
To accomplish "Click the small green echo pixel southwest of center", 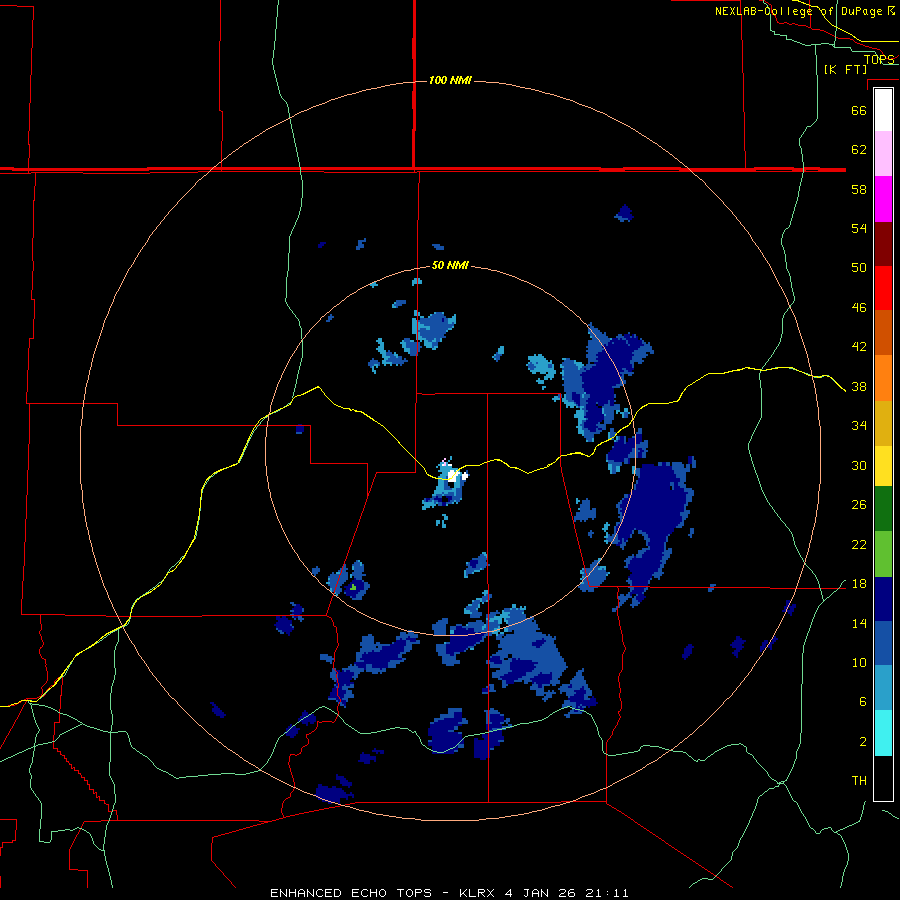I will tap(353, 587).
